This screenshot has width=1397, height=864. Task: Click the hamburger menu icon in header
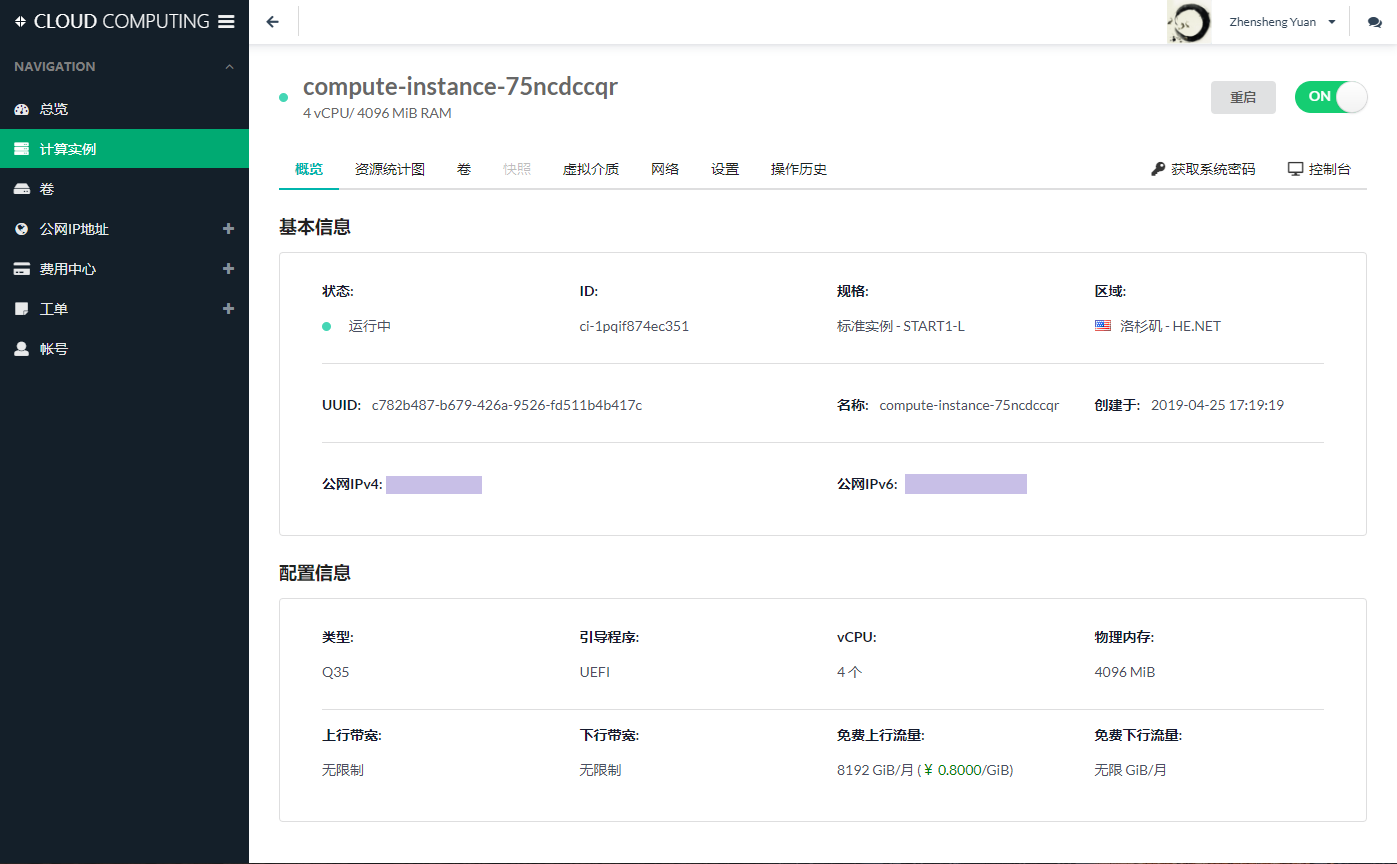226,21
